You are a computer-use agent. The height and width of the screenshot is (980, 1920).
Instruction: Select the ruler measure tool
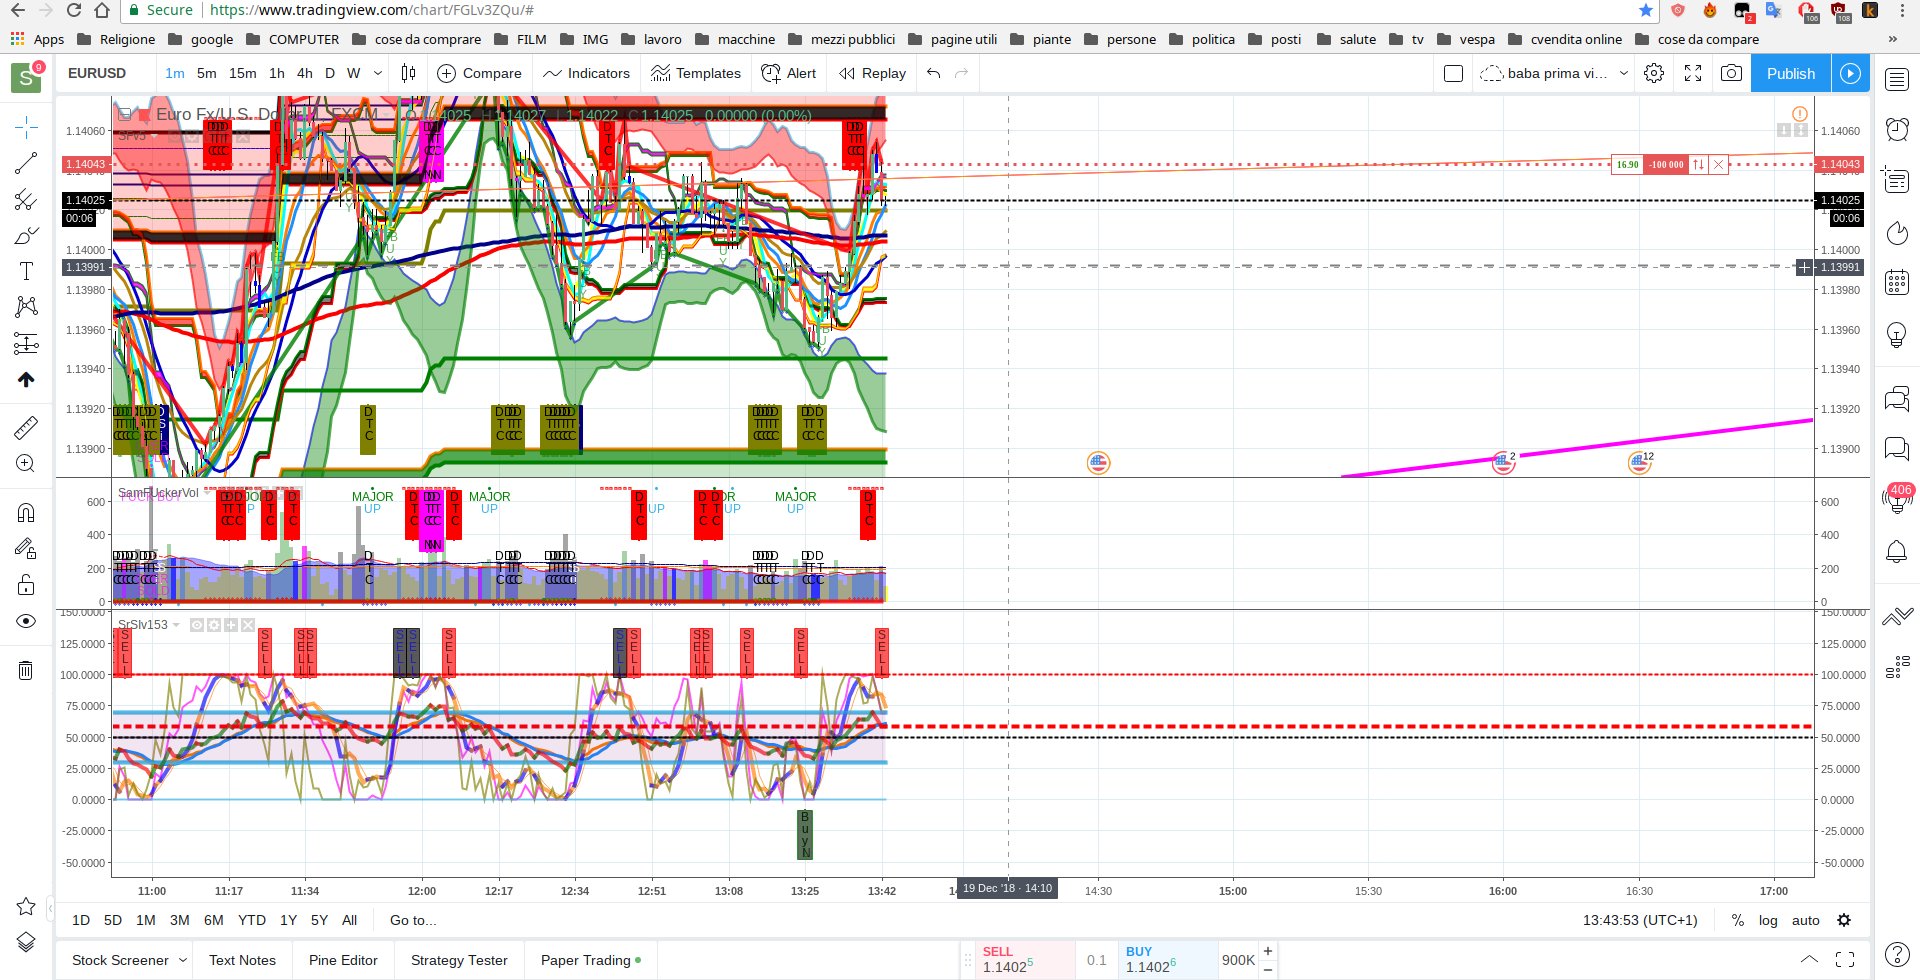[26, 428]
